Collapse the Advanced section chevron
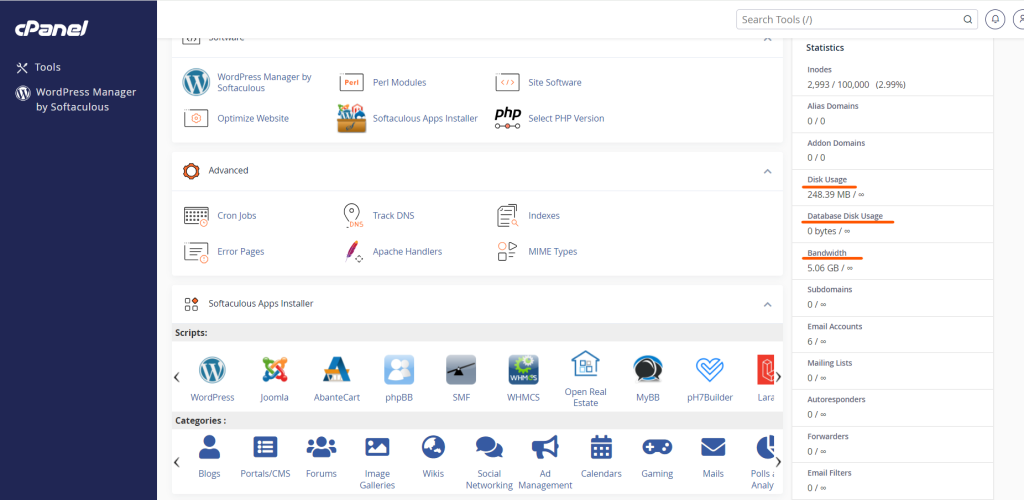The width and height of the screenshot is (1024, 500). (x=767, y=171)
